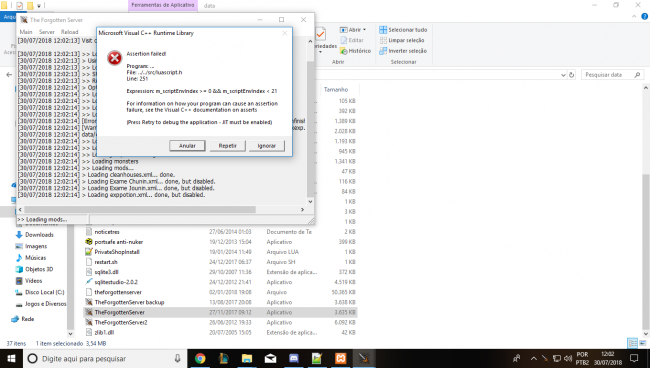The width and height of the screenshot is (650, 368).
Task: Refresh the folder view icon
Action: coord(572,75)
